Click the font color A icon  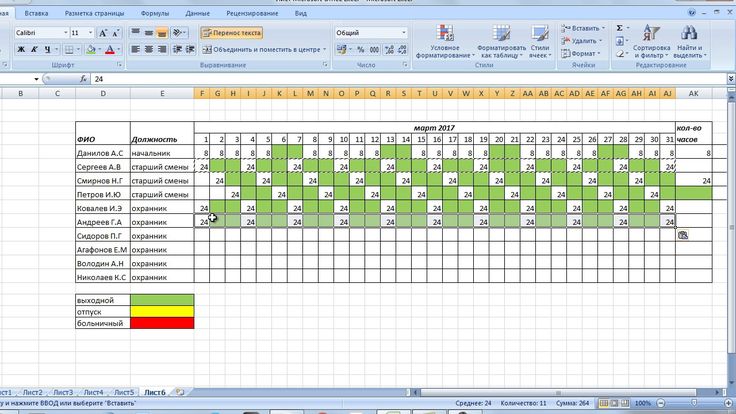109,49
